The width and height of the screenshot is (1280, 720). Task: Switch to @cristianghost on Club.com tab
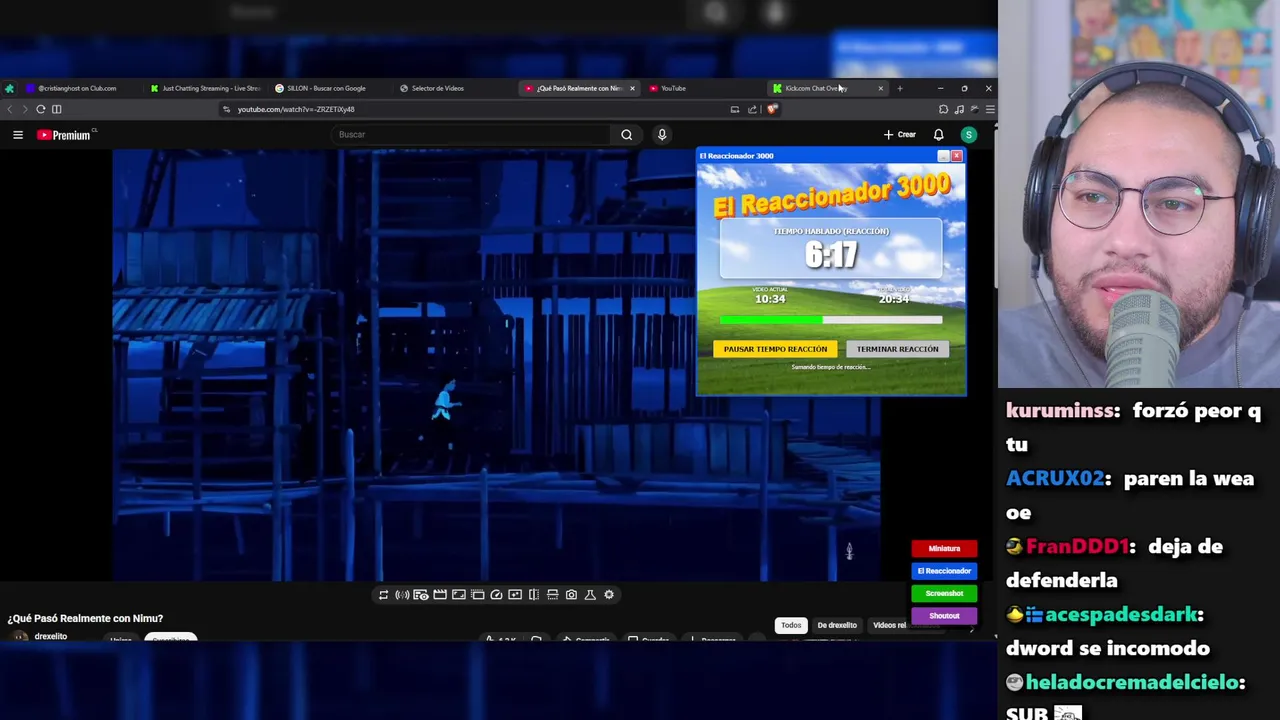(76, 88)
